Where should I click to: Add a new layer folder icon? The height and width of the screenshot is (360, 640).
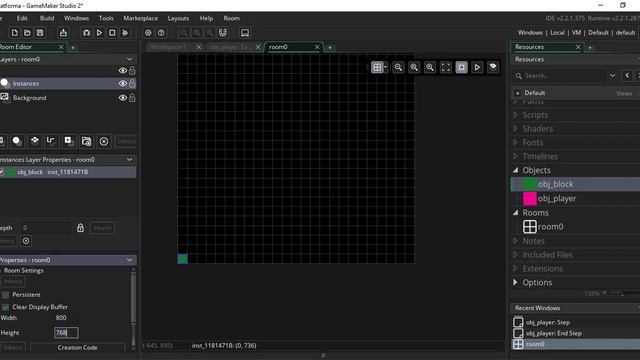86,141
